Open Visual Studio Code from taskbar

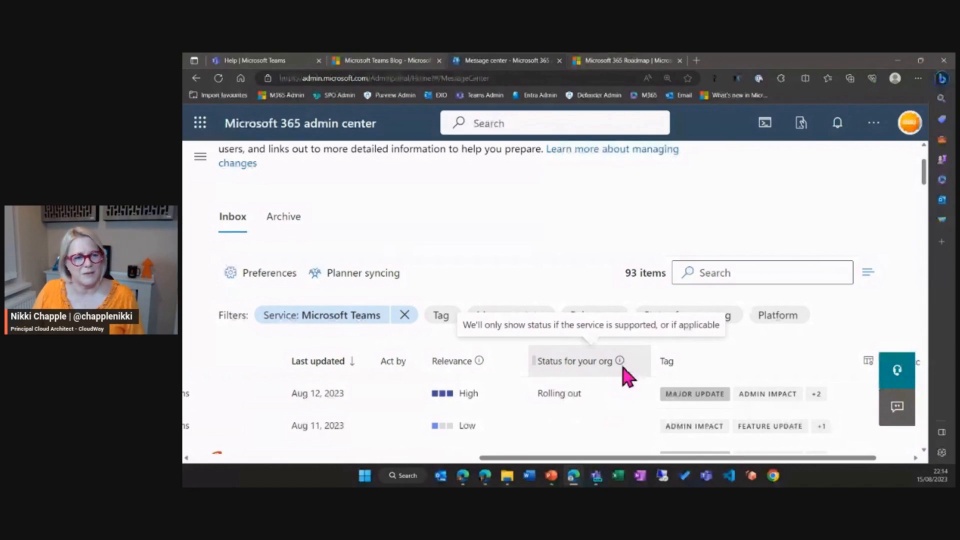729,476
